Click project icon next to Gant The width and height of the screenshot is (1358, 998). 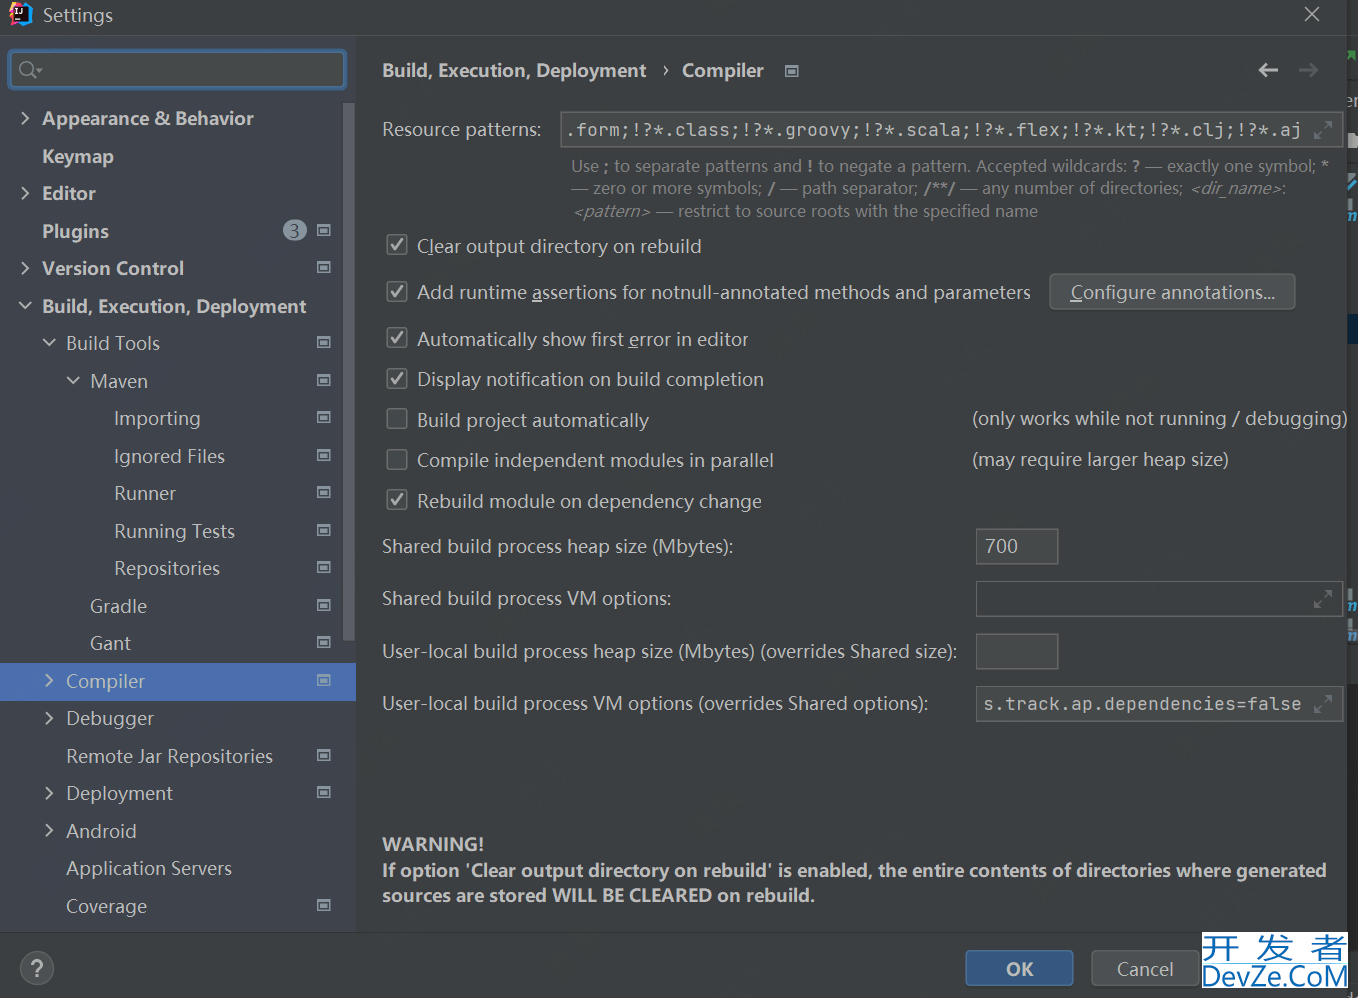[x=324, y=643]
